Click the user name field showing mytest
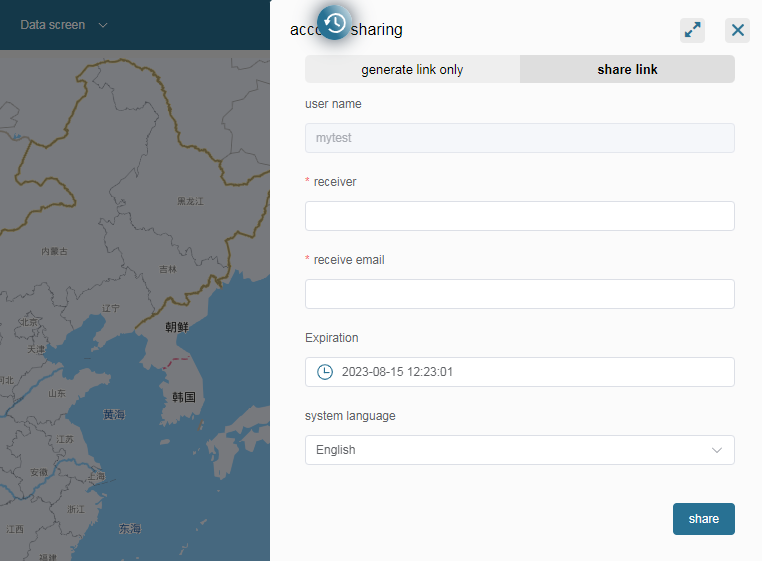 coord(519,138)
